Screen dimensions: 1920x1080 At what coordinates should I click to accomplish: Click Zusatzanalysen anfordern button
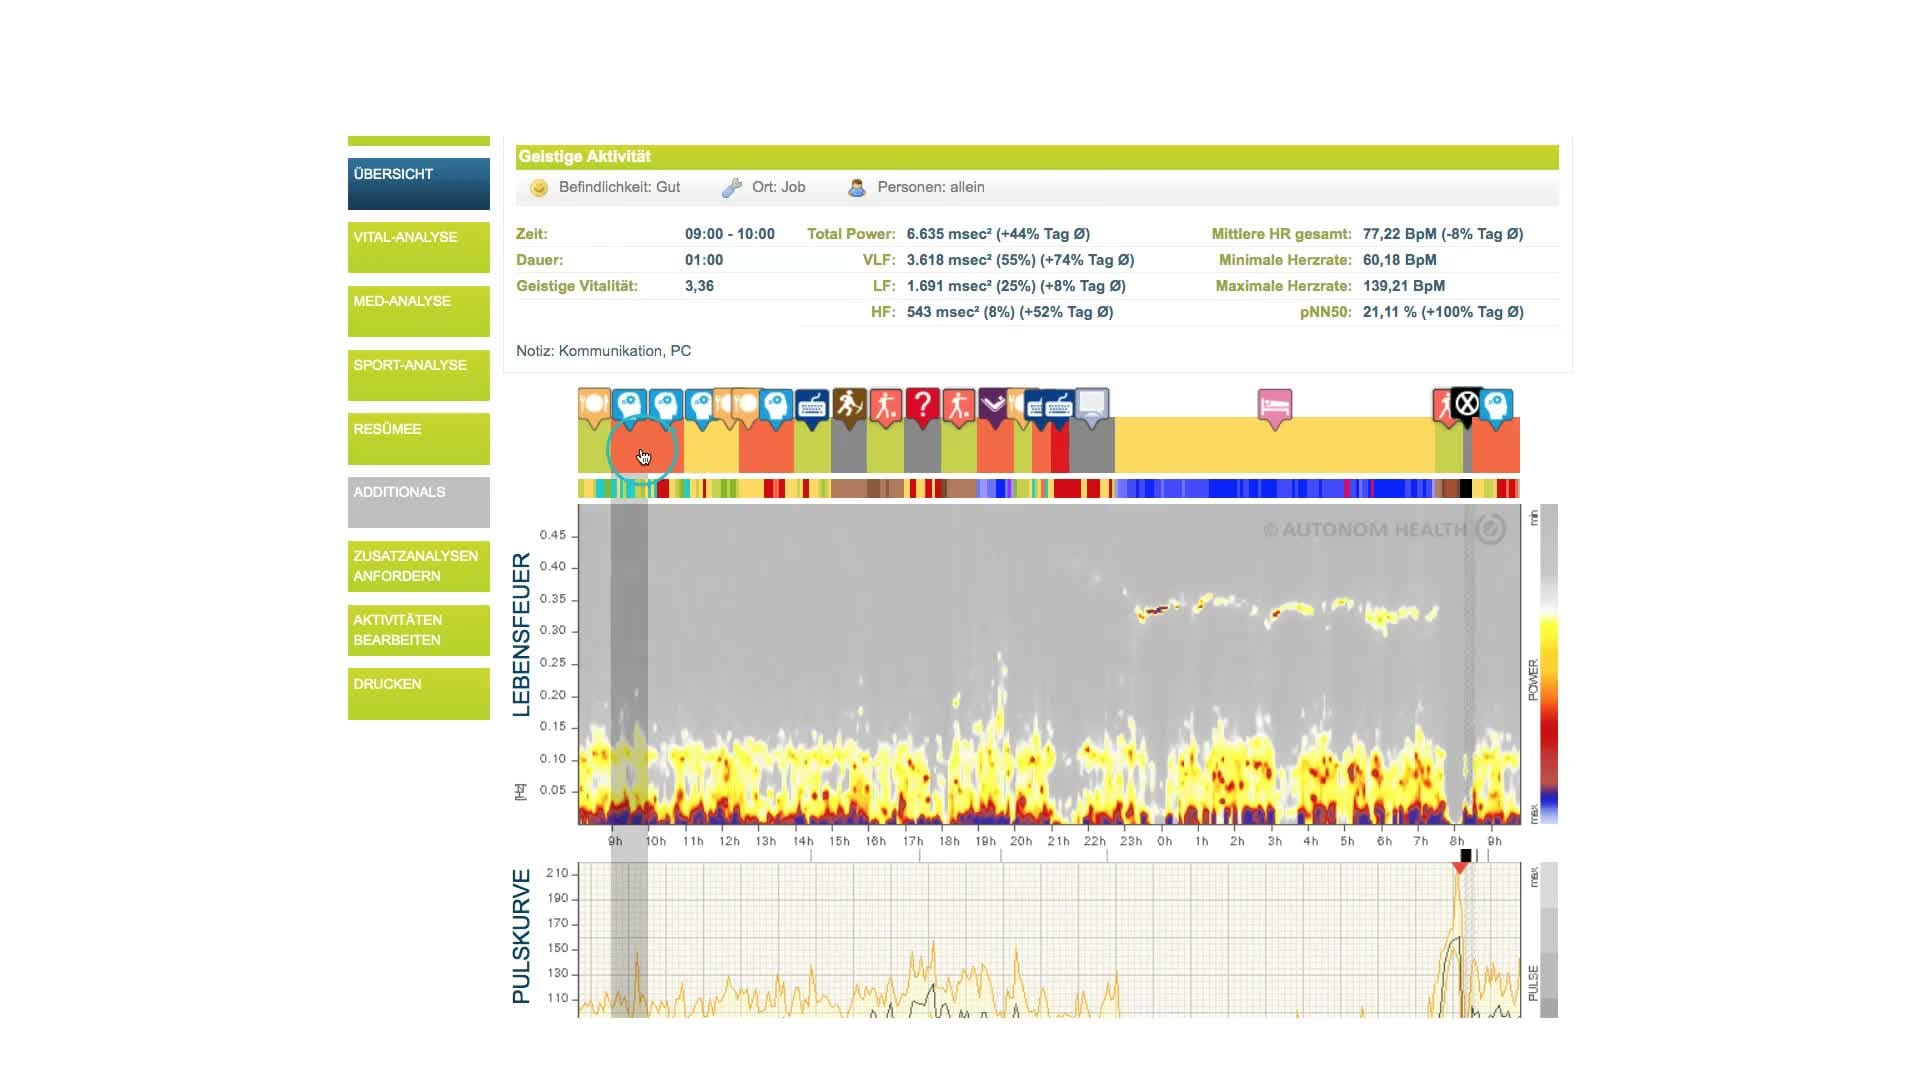tap(418, 566)
